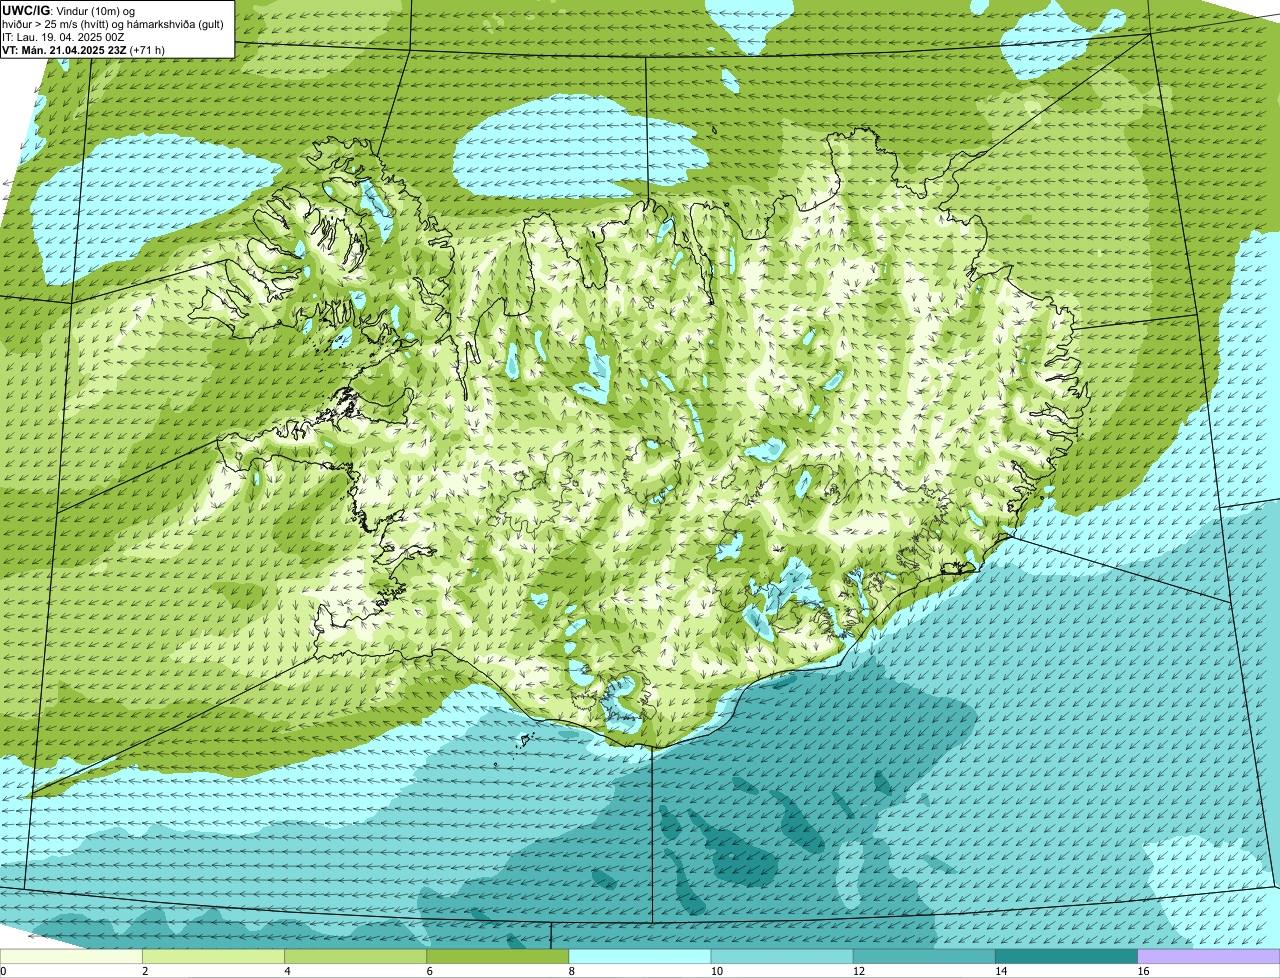1280x978 pixels.
Task: Click the light teal 10–12 legend swatch
Action: click(782, 957)
